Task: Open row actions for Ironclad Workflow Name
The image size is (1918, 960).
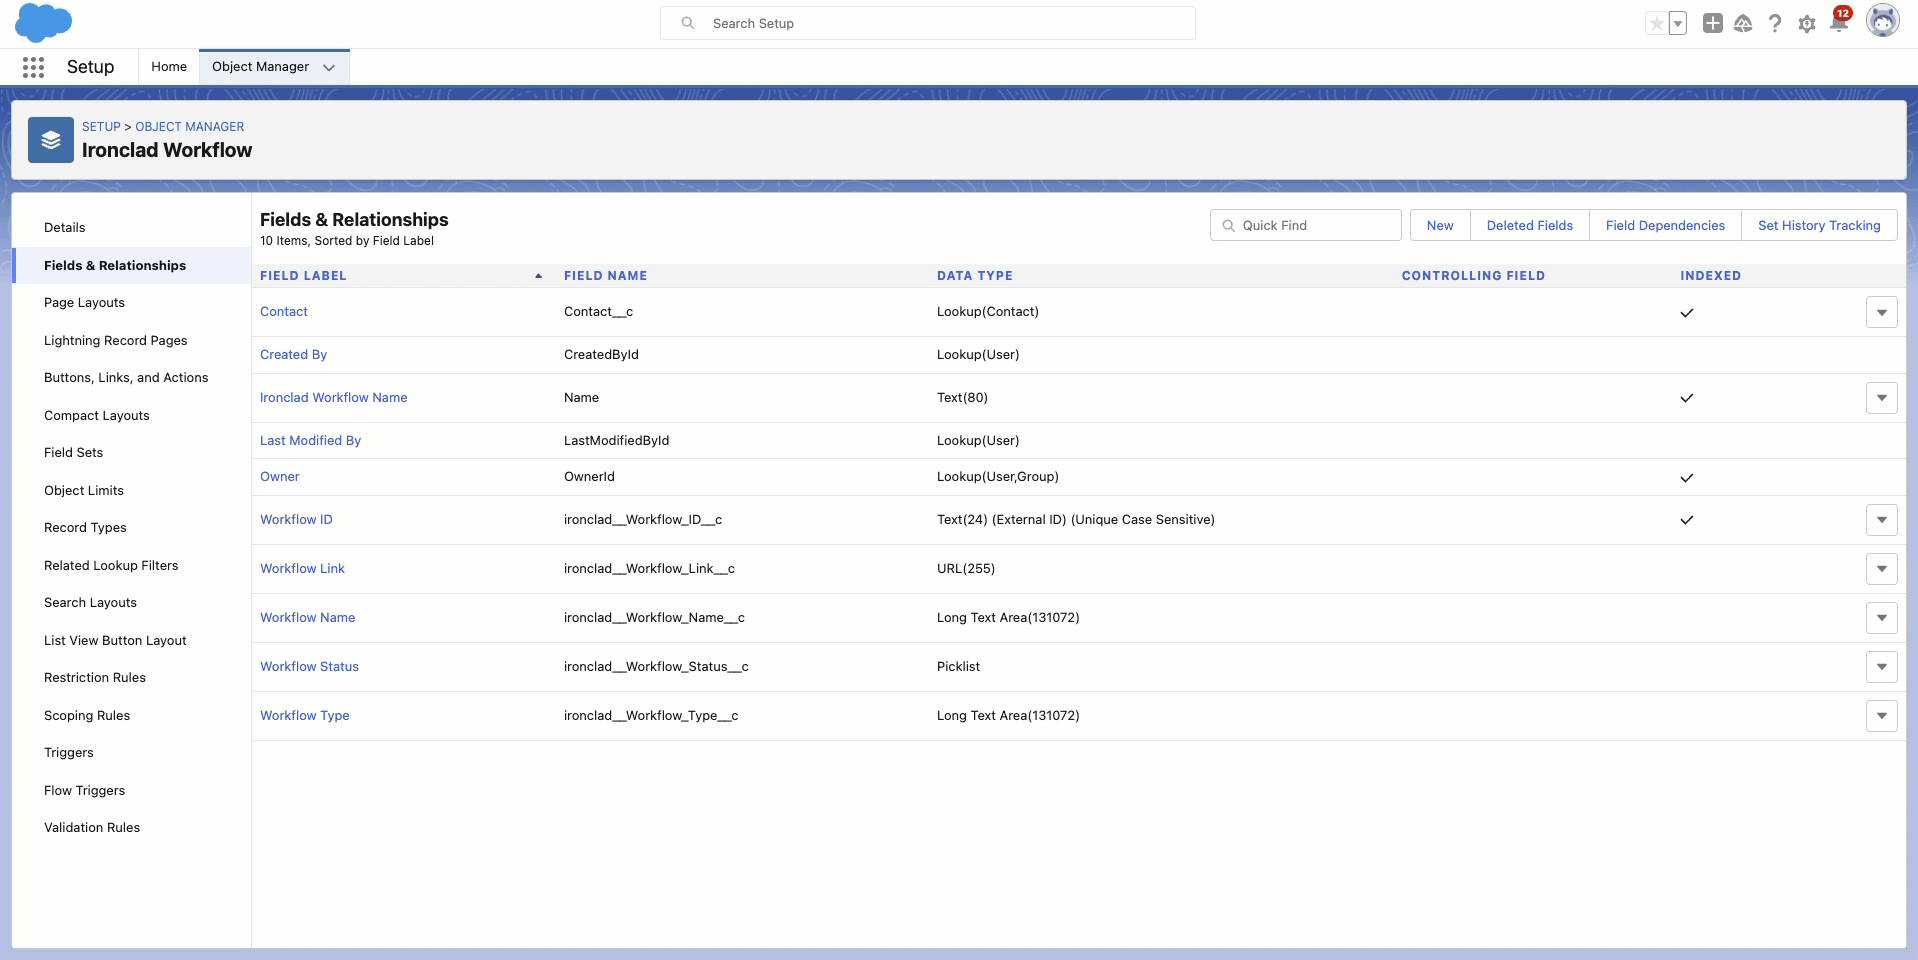Action: click(1882, 398)
